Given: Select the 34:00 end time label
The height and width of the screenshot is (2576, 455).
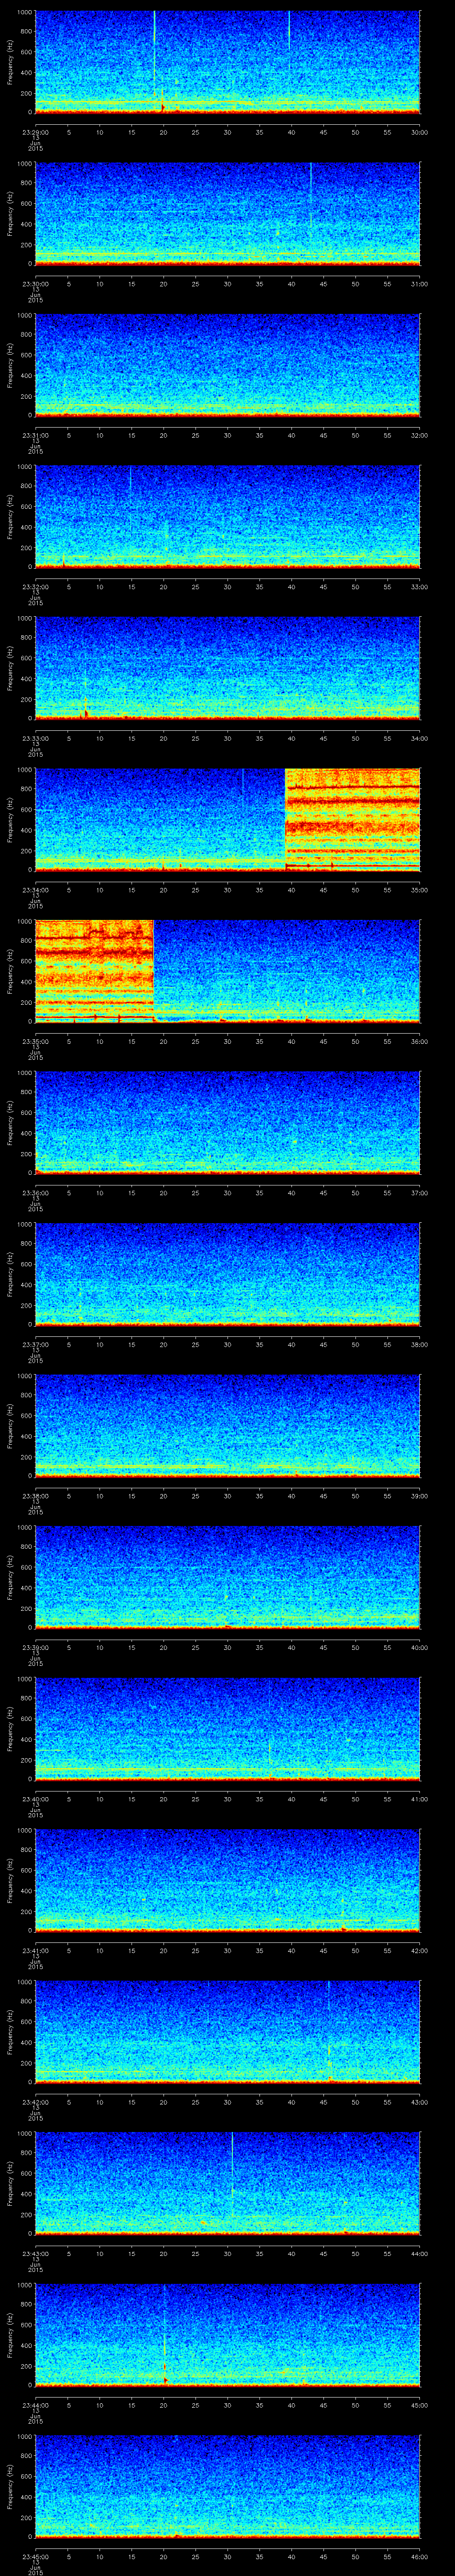Looking at the screenshot, I should point(419,738).
